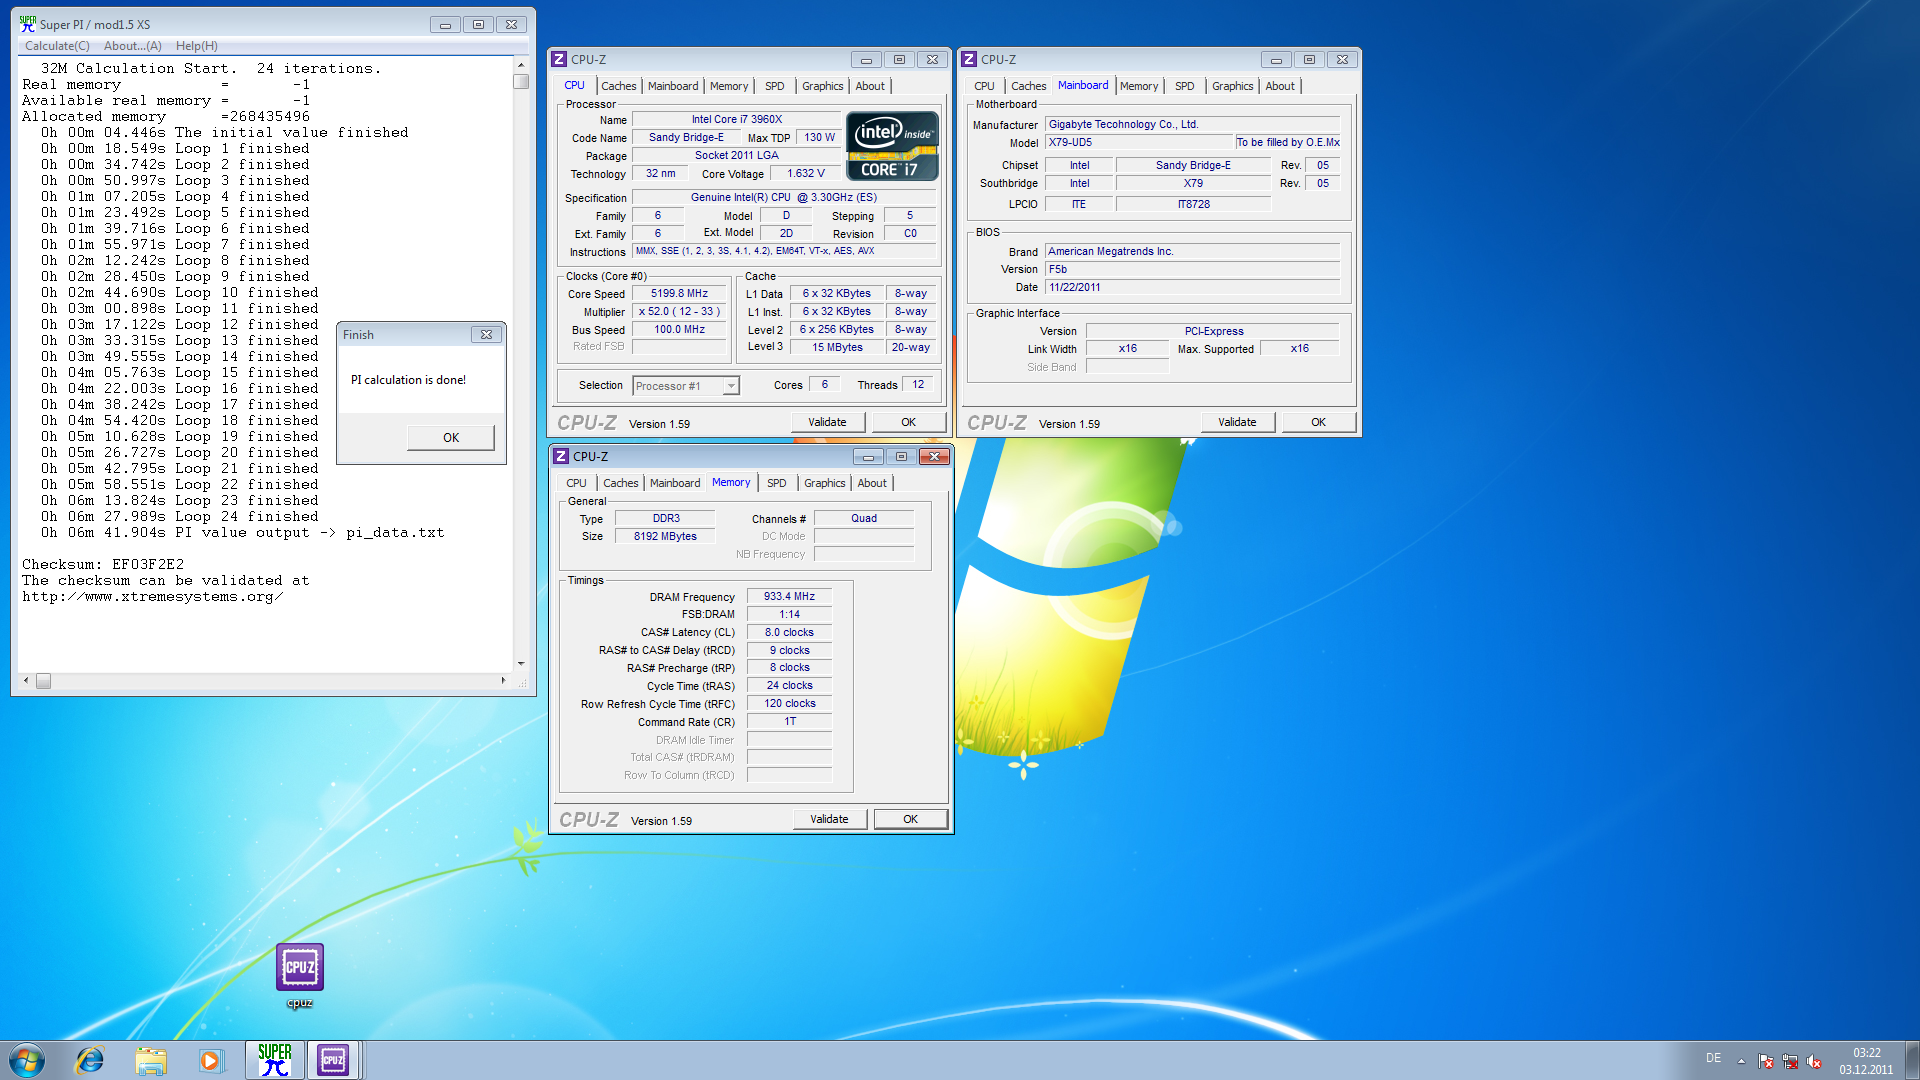
Task: Click Validate in CPU-Z Memory window
Action: tap(829, 819)
